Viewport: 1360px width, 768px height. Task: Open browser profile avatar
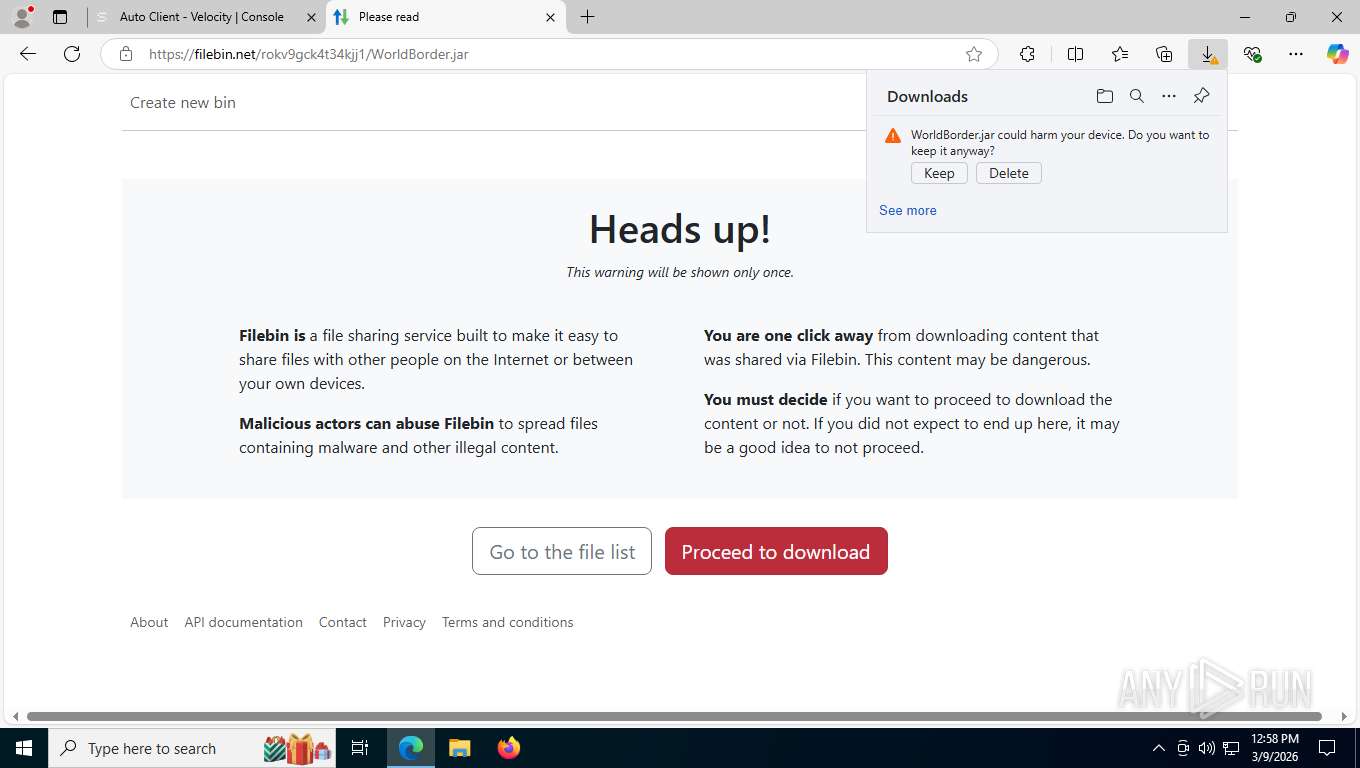point(22,17)
